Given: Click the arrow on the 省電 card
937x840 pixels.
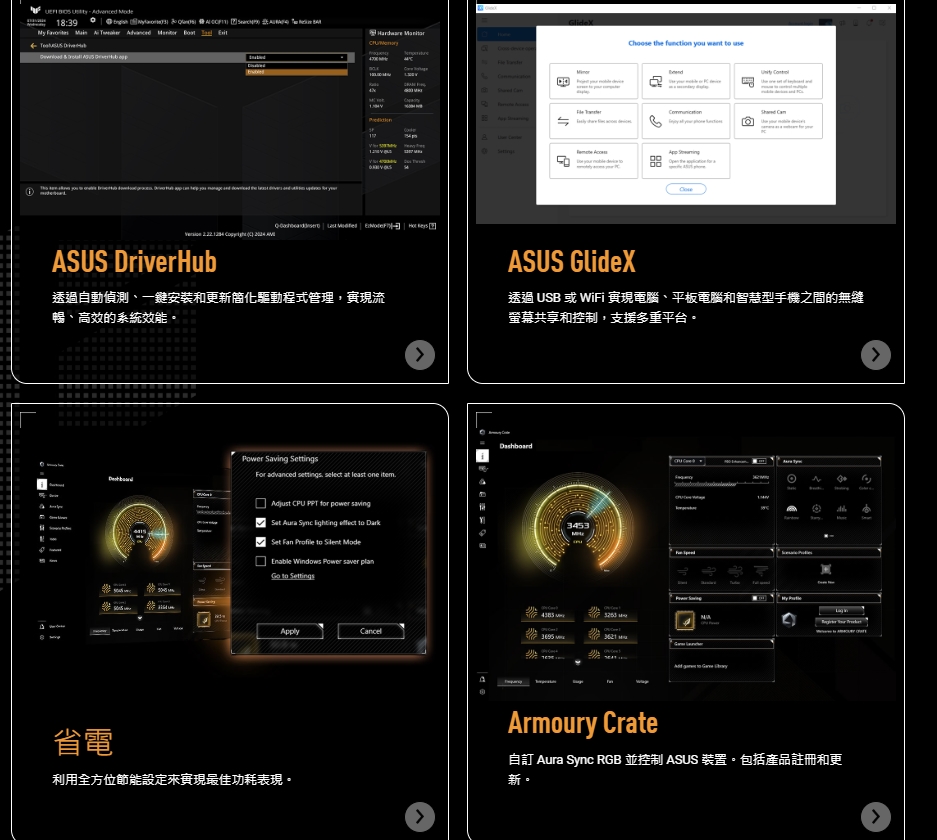Looking at the screenshot, I should [x=419, y=816].
